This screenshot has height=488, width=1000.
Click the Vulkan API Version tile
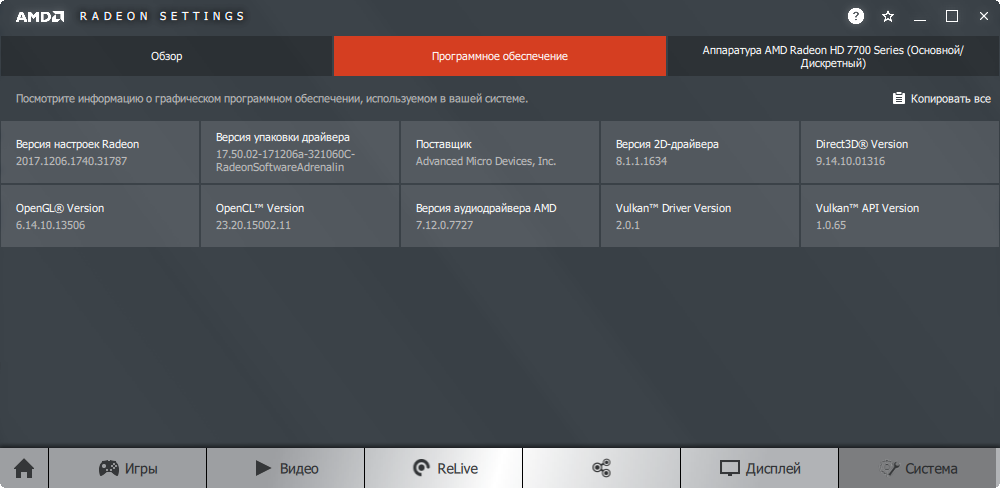coord(900,216)
